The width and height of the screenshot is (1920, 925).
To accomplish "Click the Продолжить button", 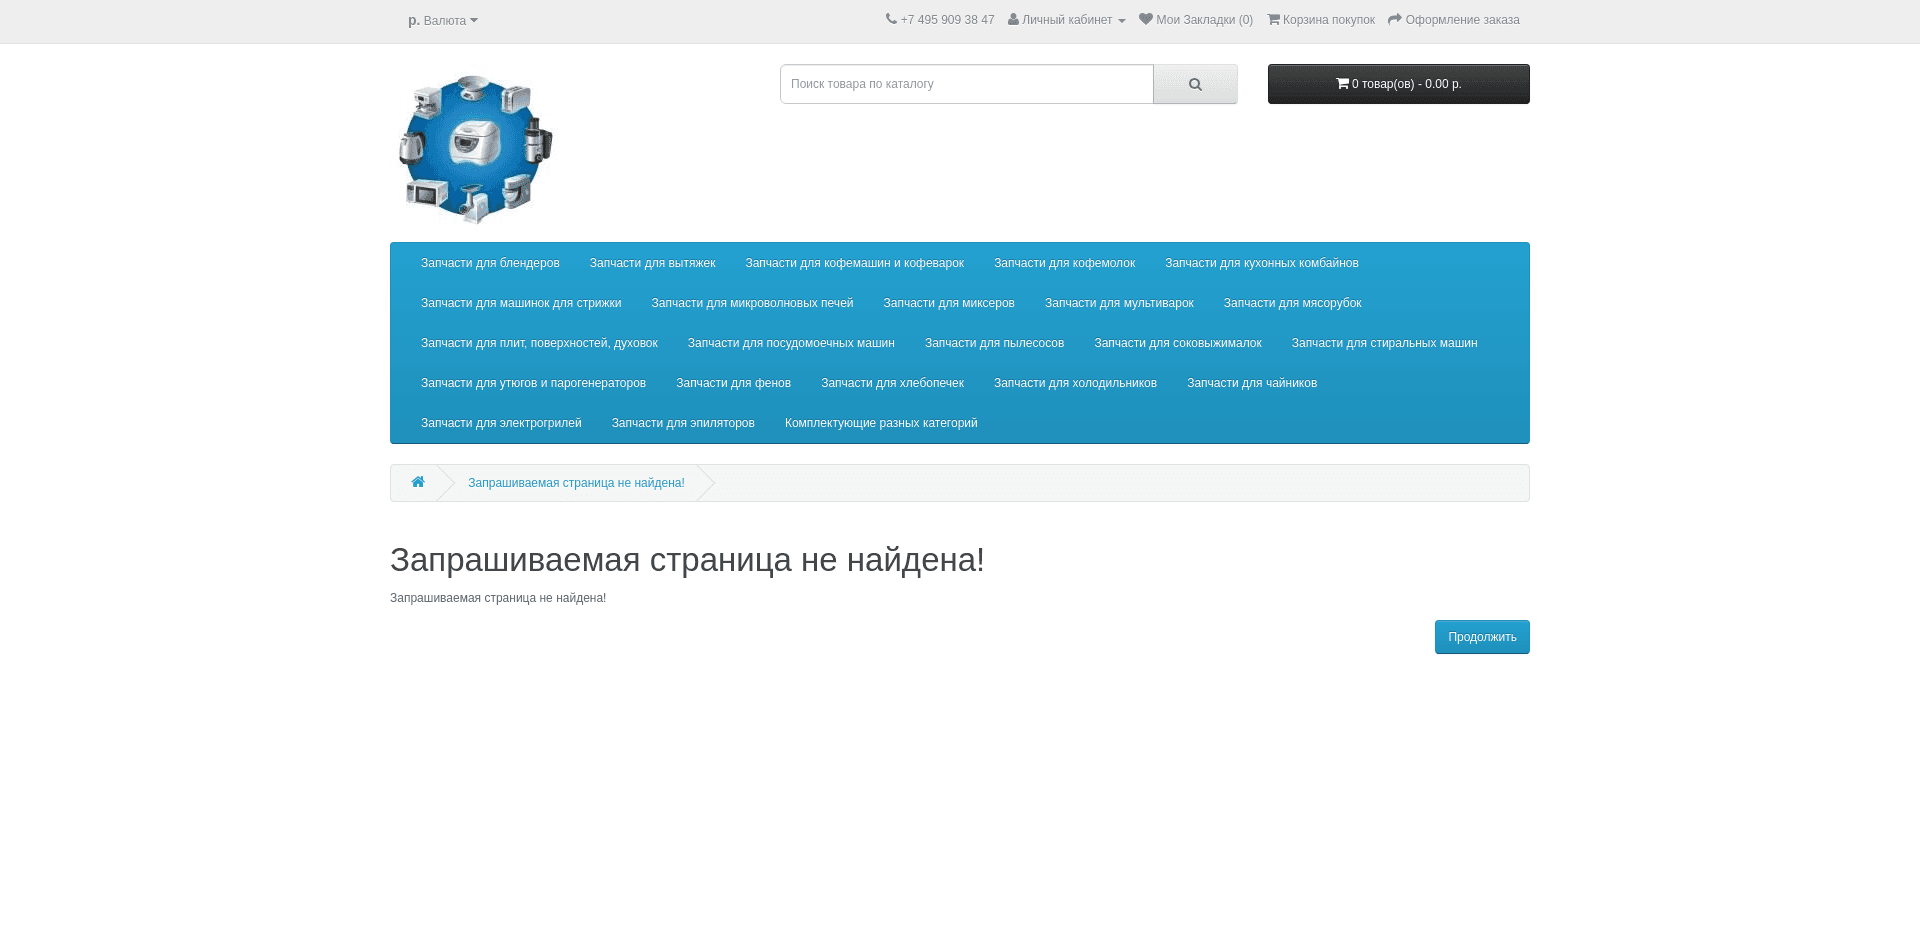I will tap(1482, 637).
